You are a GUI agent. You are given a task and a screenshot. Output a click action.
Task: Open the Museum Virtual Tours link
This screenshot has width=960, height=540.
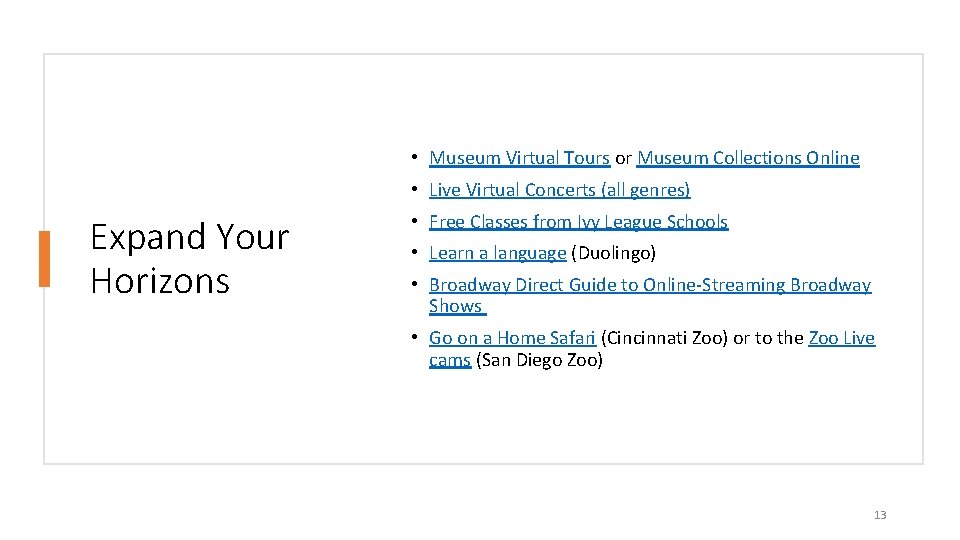pyautogui.click(x=519, y=158)
